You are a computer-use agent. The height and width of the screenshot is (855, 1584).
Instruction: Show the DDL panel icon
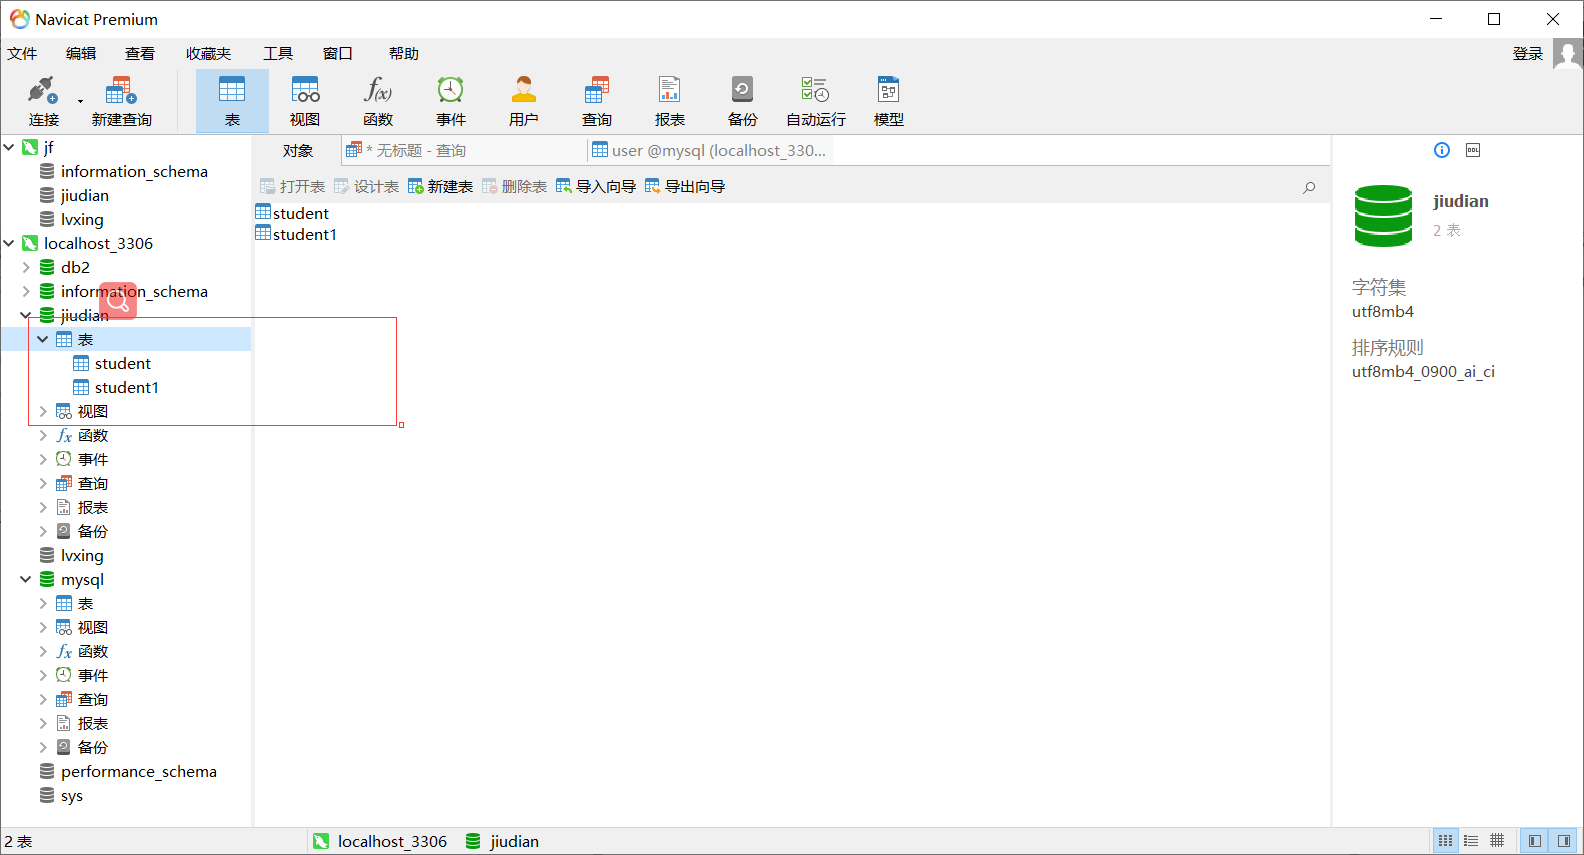pos(1473,150)
